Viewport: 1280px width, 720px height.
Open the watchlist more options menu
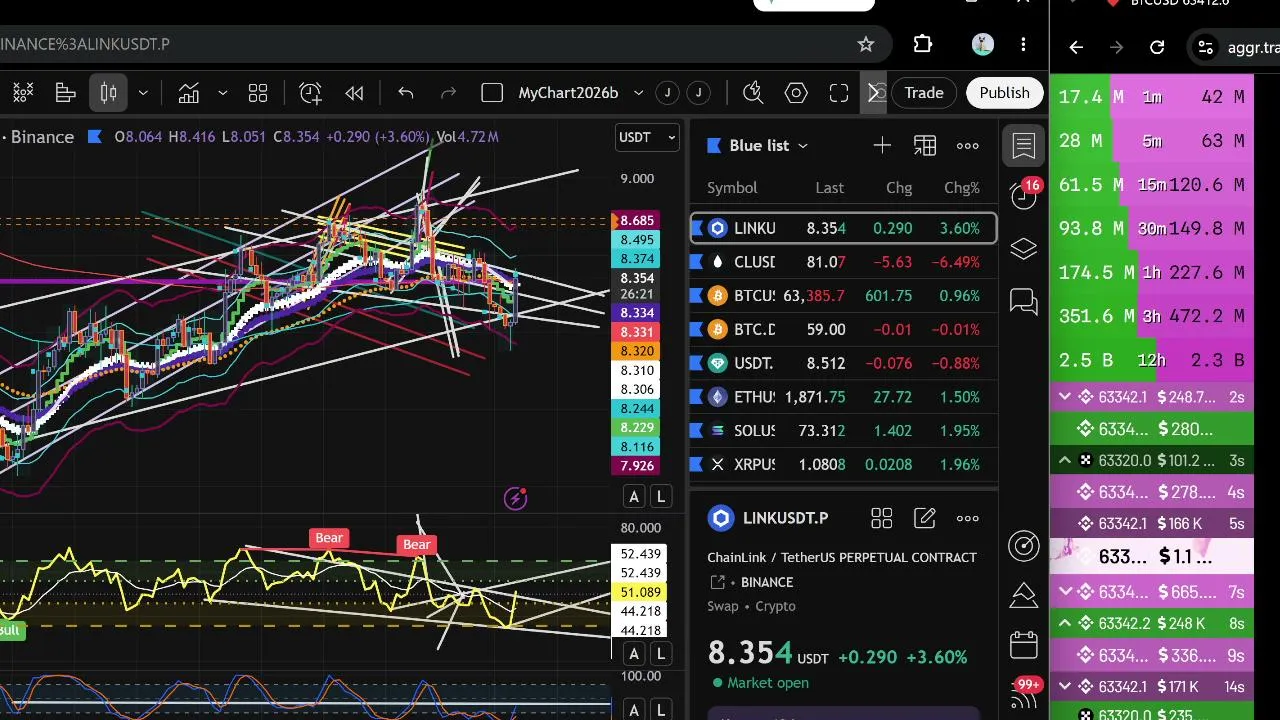click(968, 146)
